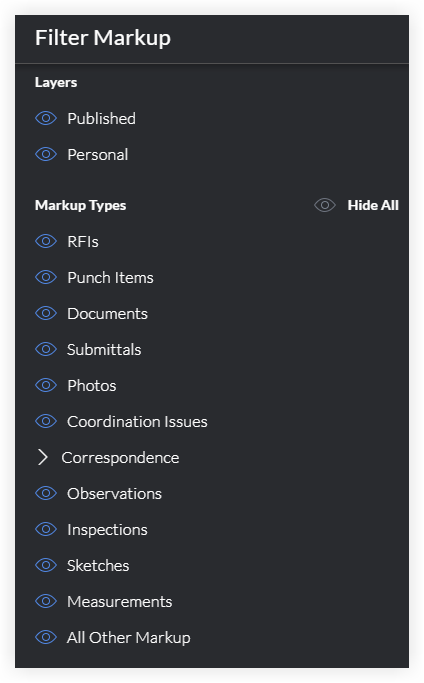
Task: Toggle visibility of Personal layer
Action: (46, 154)
